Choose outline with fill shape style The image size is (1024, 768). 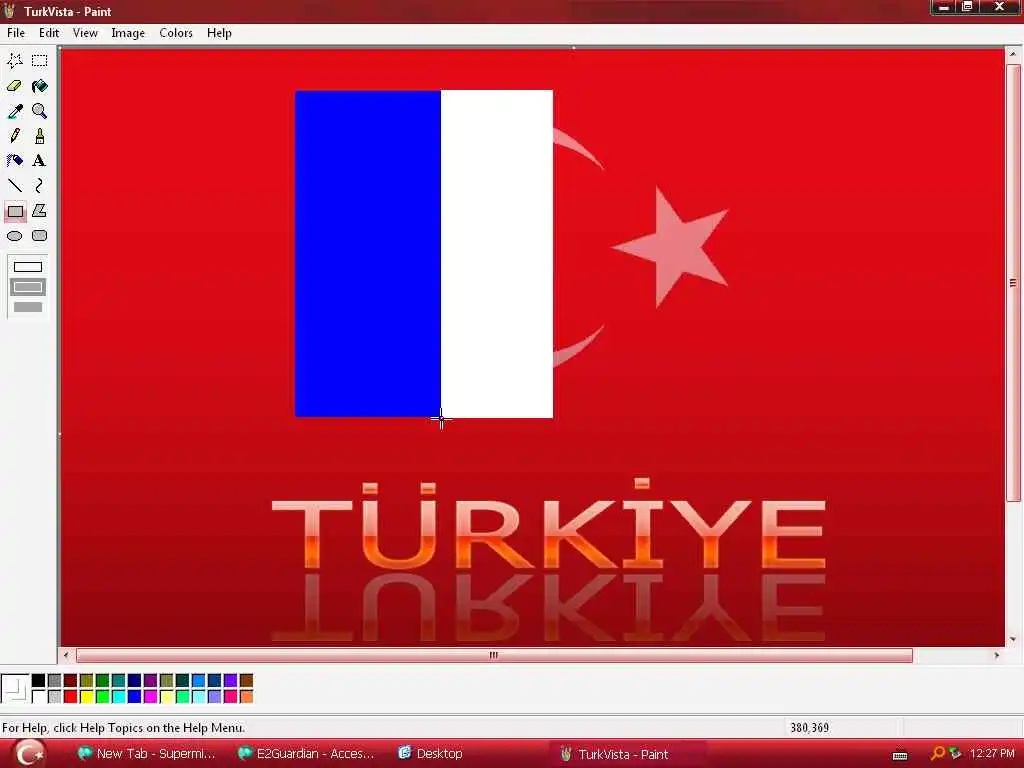pyautogui.click(x=28, y=287)
